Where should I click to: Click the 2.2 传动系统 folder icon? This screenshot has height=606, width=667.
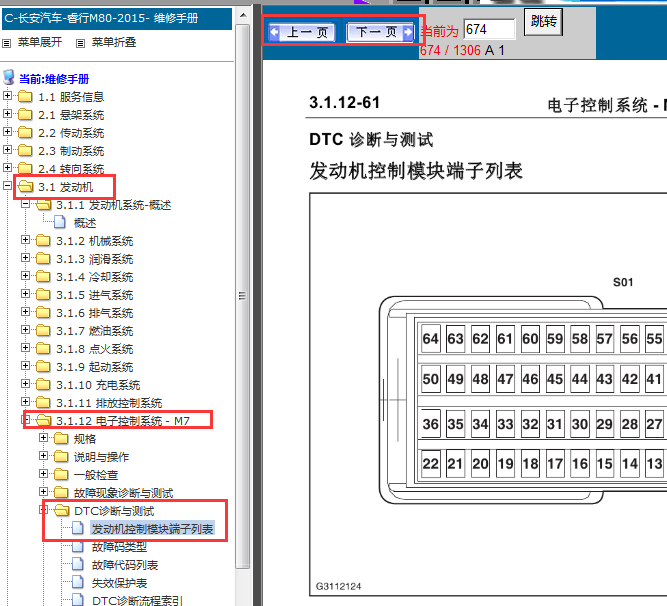(25, 133)
